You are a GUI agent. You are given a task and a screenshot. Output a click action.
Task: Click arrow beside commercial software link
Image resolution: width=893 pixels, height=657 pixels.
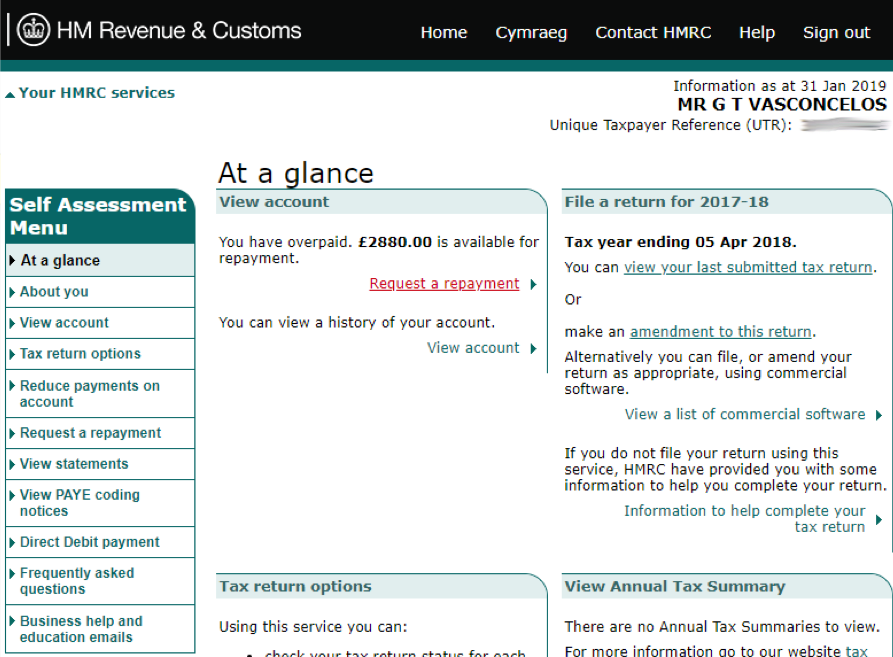point(879,415)
